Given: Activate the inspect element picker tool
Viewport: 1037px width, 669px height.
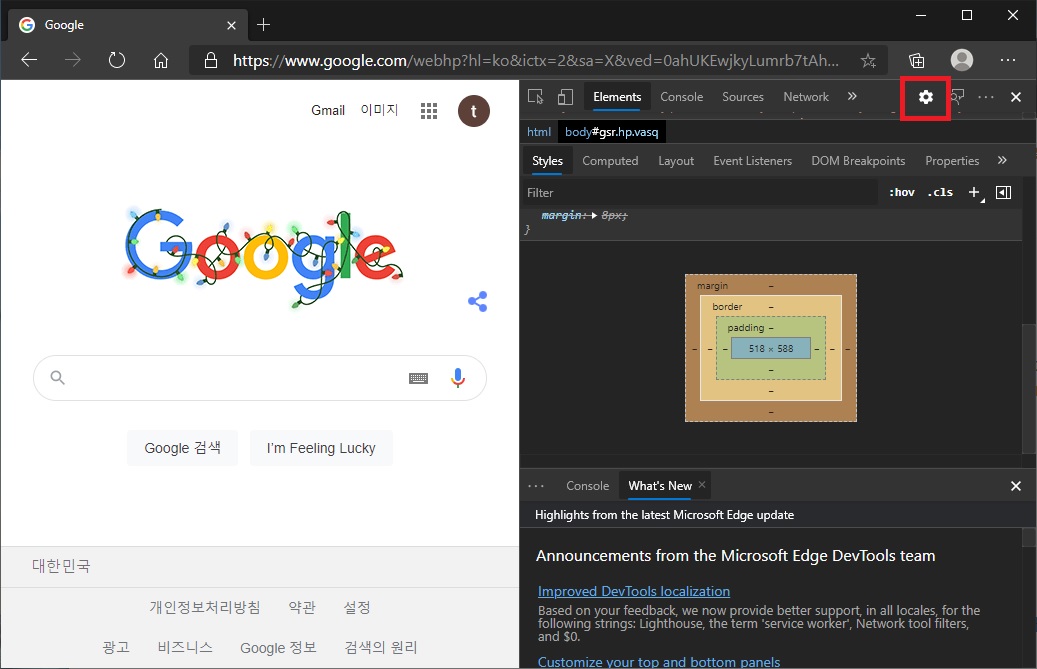Looking at the screenshot, I should [x=536, y=97].
